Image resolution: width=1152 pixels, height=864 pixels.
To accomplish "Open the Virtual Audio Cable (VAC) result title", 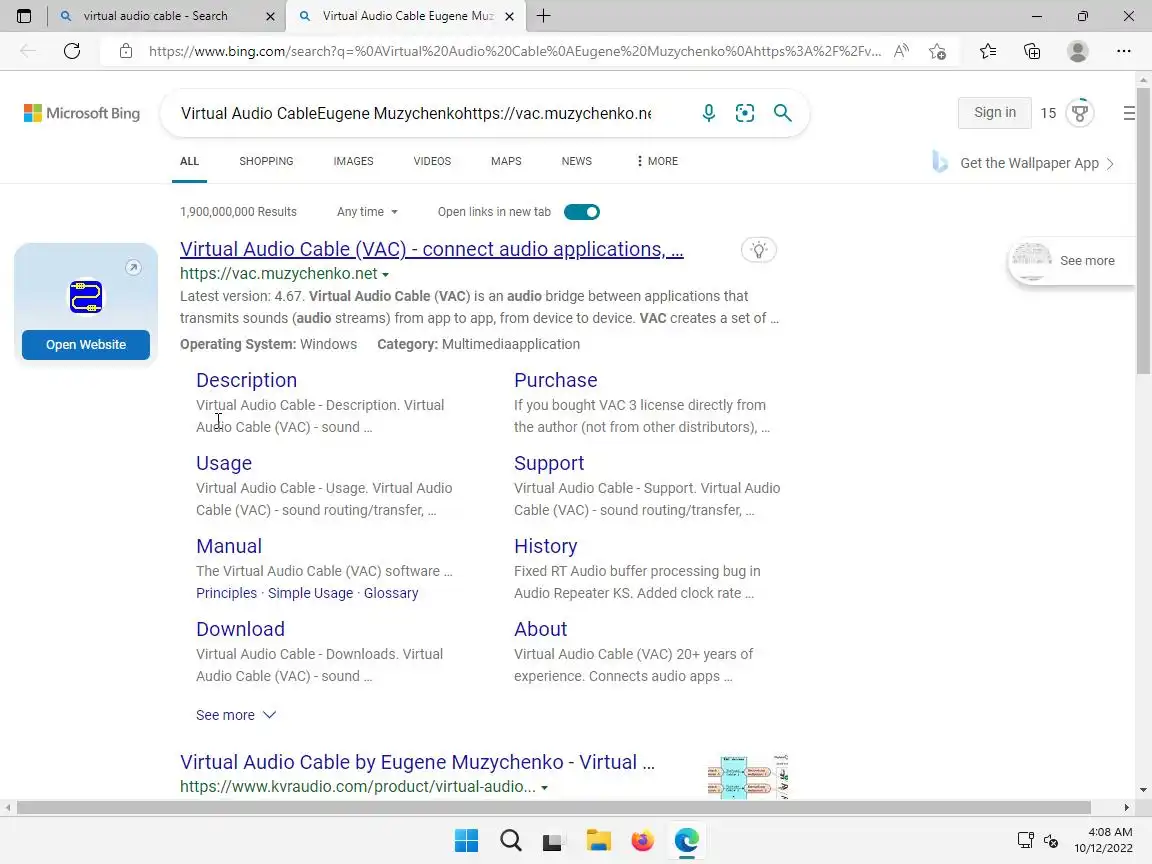I will pos(432,249).
